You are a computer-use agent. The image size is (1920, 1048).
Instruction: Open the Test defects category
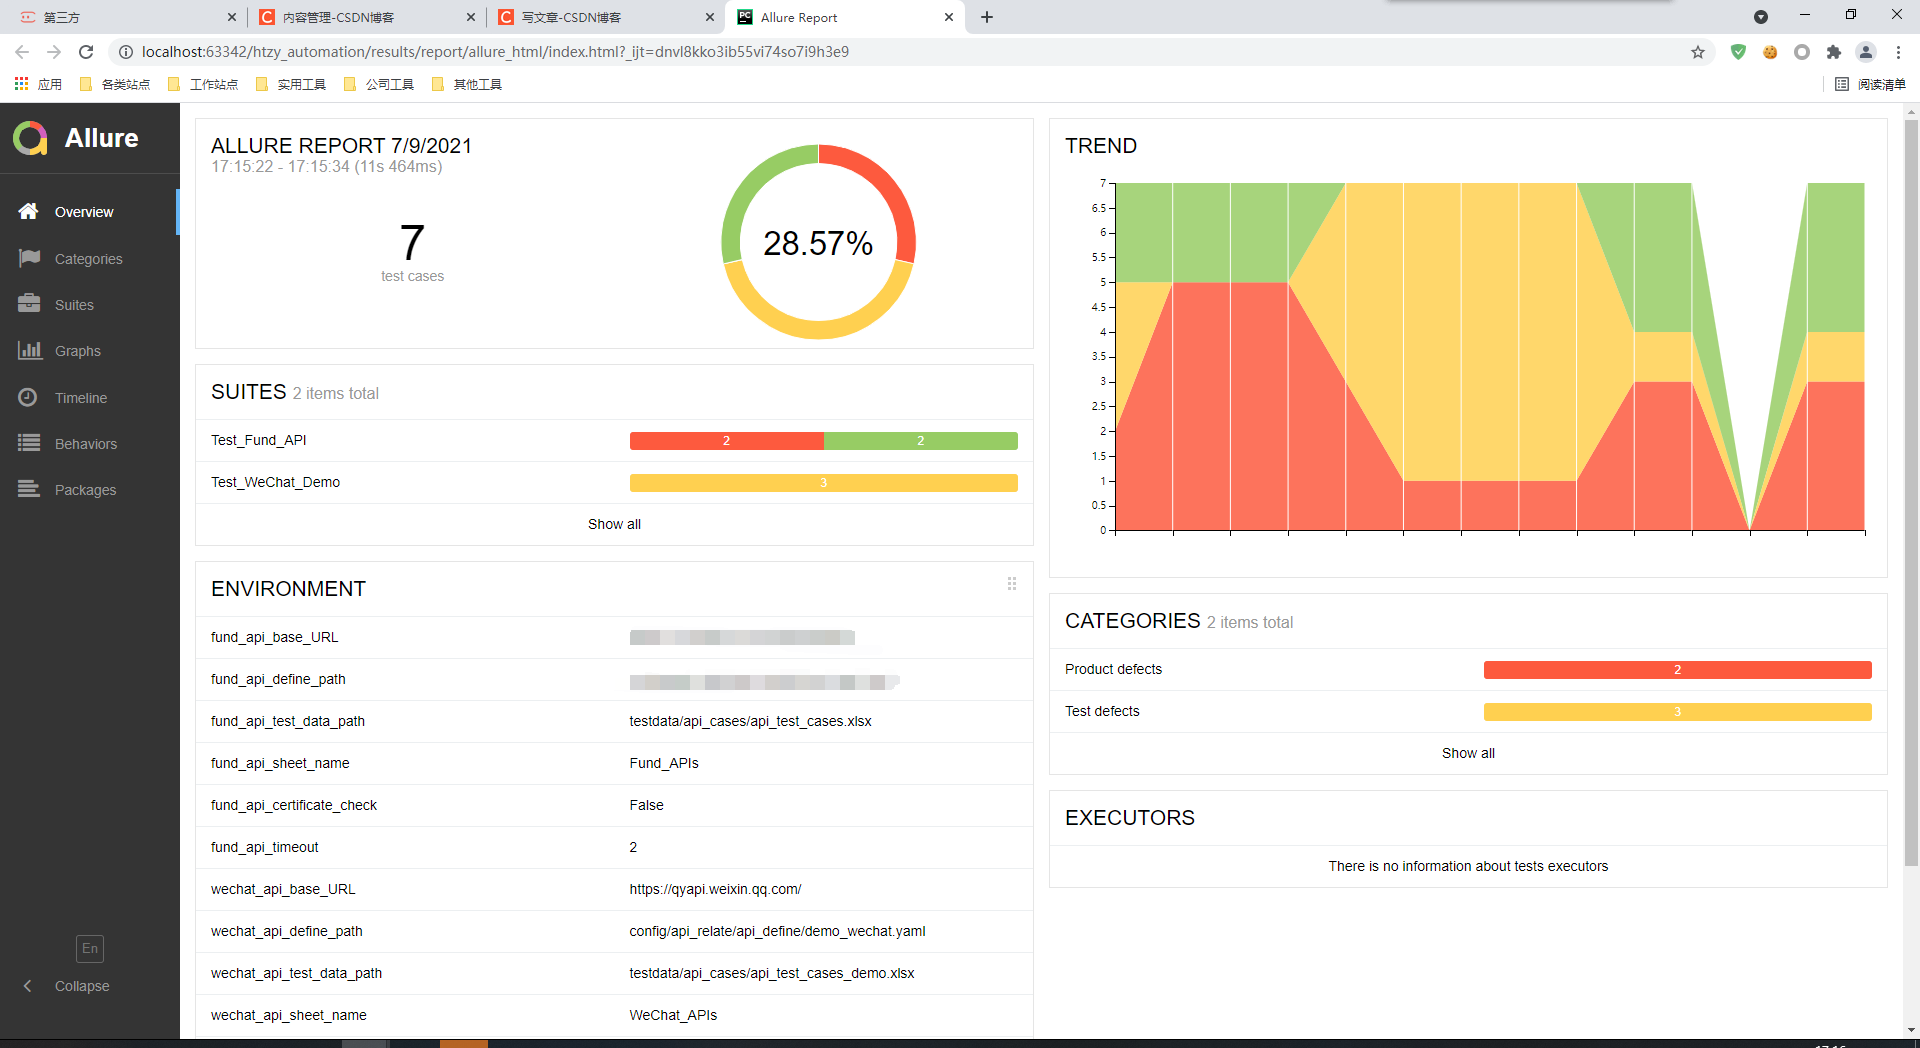click(x=1468, y=711)
